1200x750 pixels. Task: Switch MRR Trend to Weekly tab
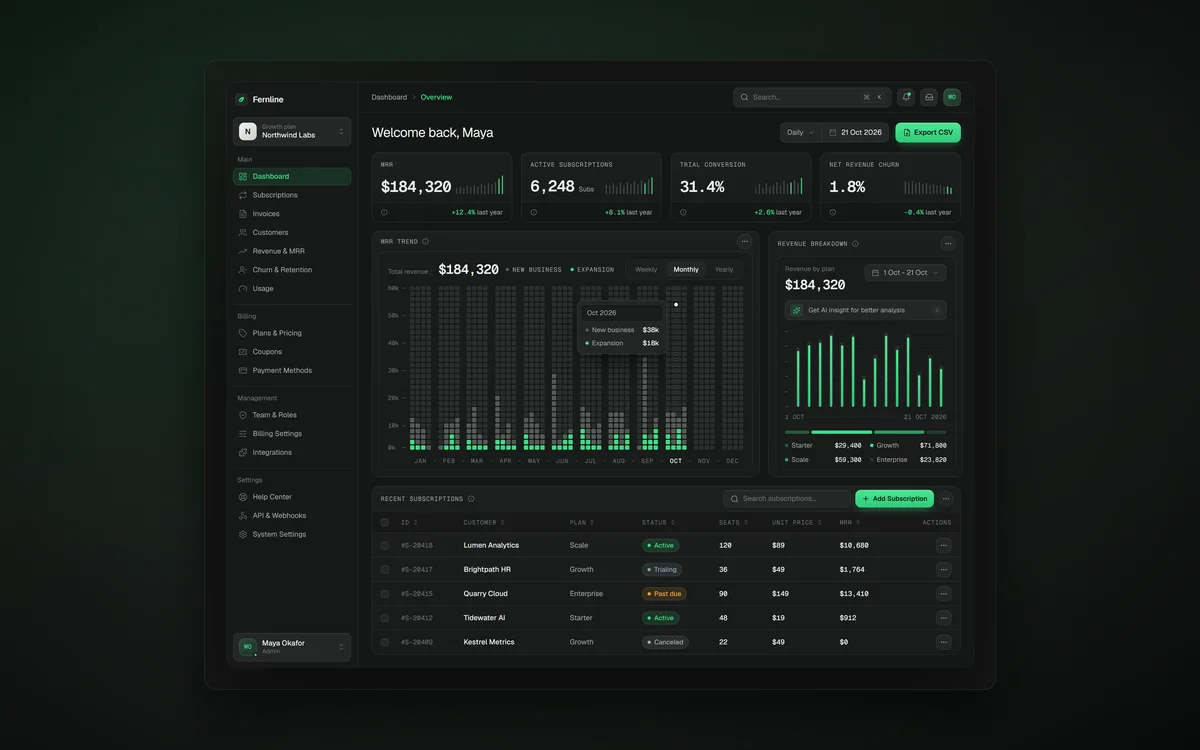tap(646, 269)
